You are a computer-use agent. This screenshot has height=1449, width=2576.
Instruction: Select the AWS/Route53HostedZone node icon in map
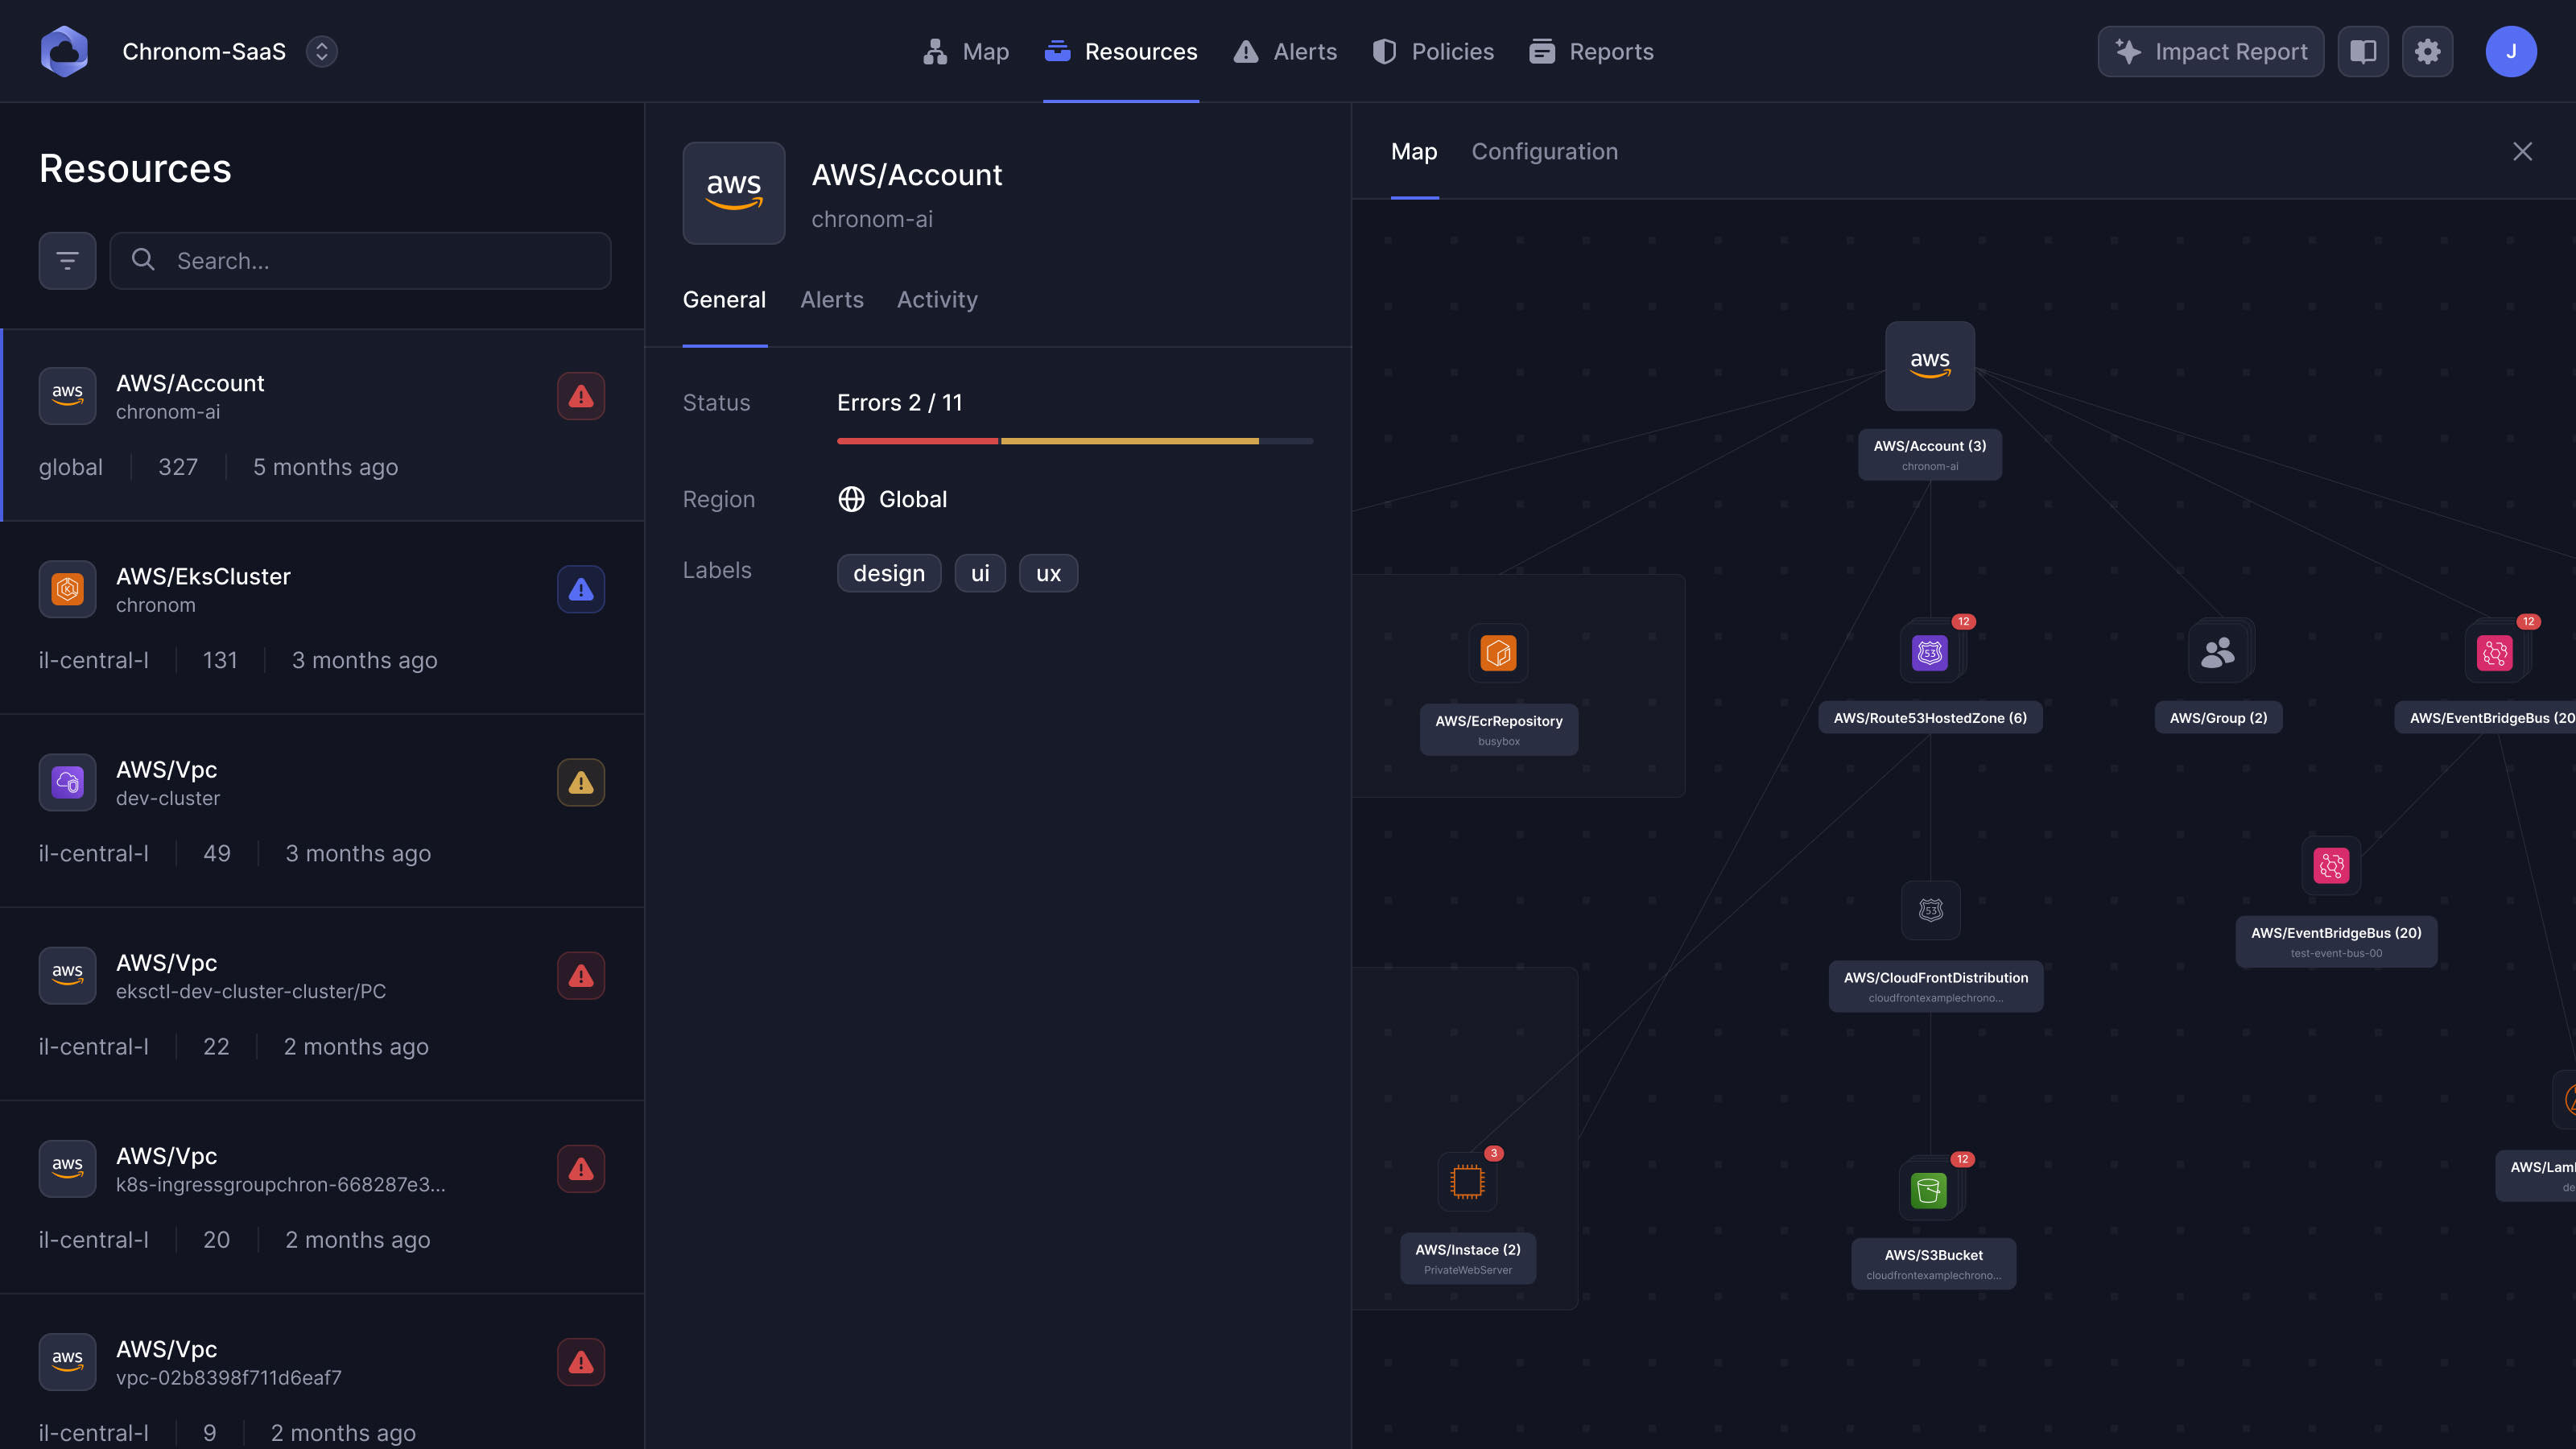pos(1930,653)
